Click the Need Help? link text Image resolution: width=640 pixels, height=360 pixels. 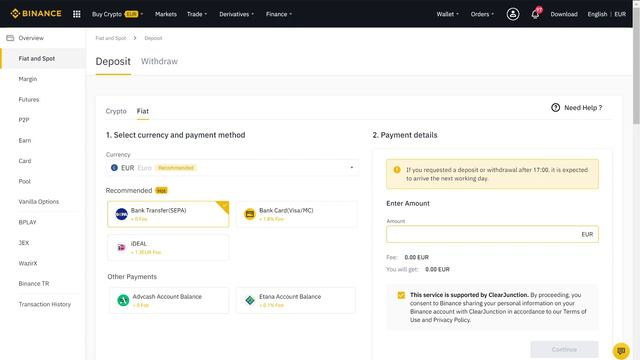click(583, 108)
